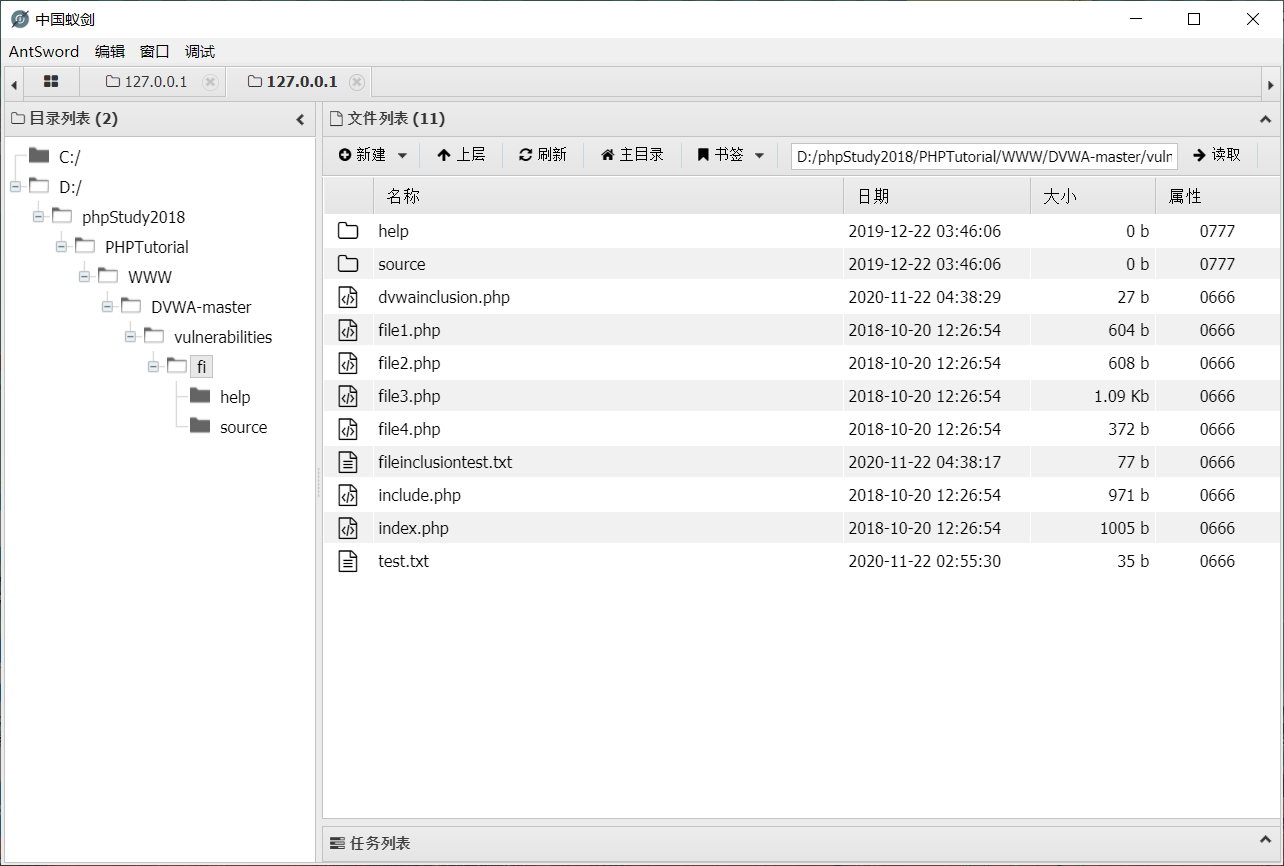
Task: Select the WWW folder in tree
Action: click(x=149, y=277)
